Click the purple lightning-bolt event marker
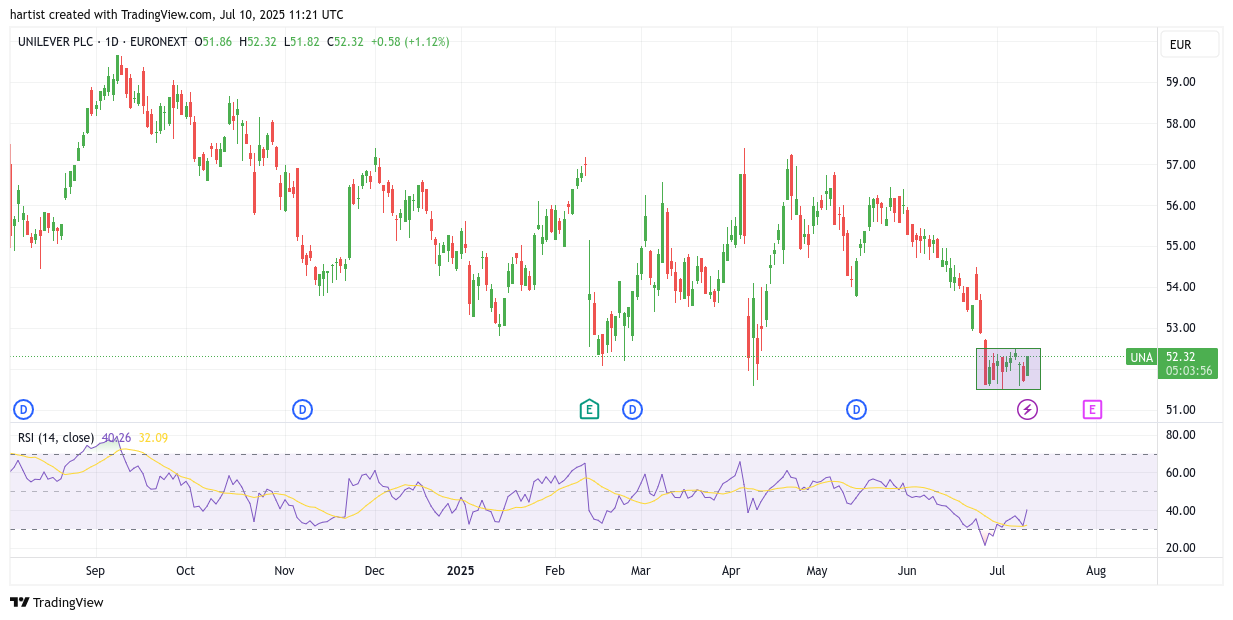The width and height of the screenshot is (1233, 620). coord(1027,409)
